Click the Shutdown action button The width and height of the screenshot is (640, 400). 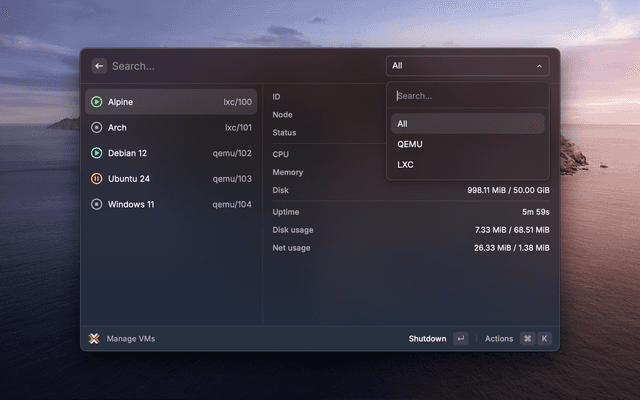coord(427,339)
